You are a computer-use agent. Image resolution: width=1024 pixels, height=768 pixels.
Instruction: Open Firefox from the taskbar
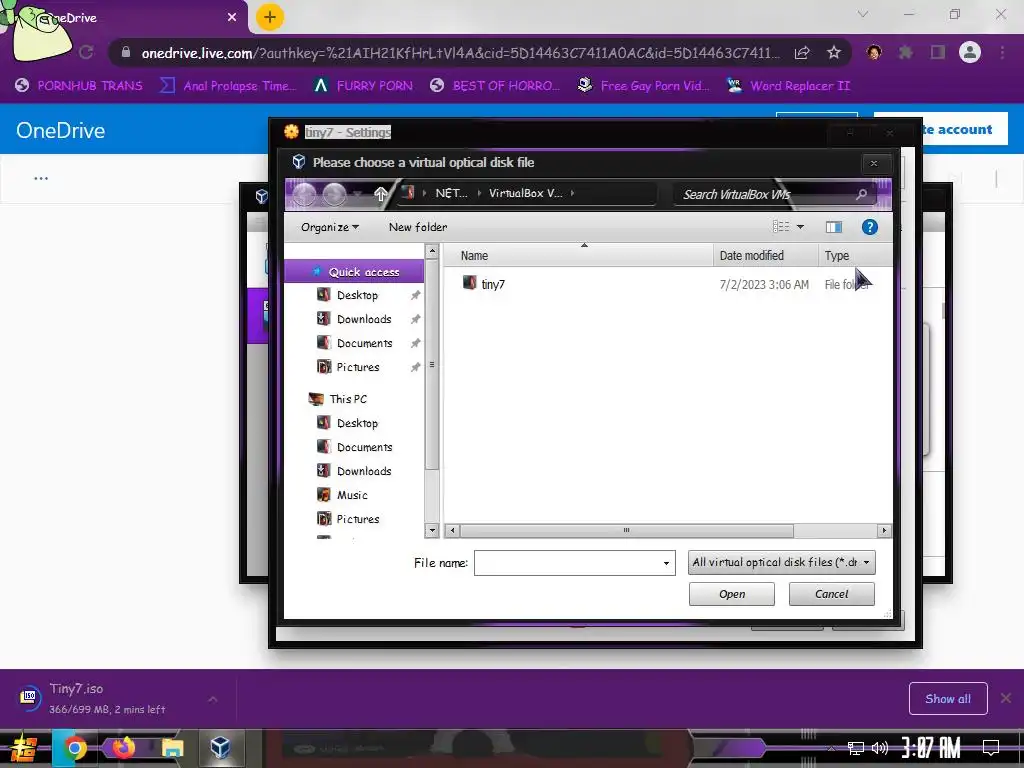pos(123,747)
